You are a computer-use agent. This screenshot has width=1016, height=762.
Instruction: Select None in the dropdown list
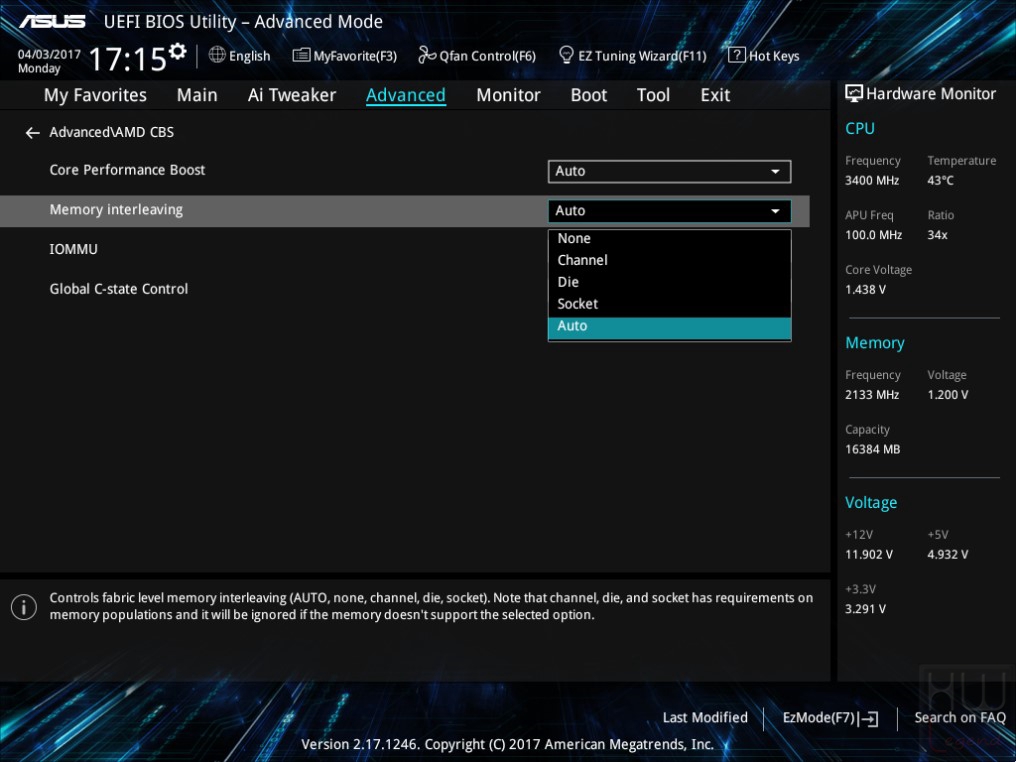[x=669, y=238]
